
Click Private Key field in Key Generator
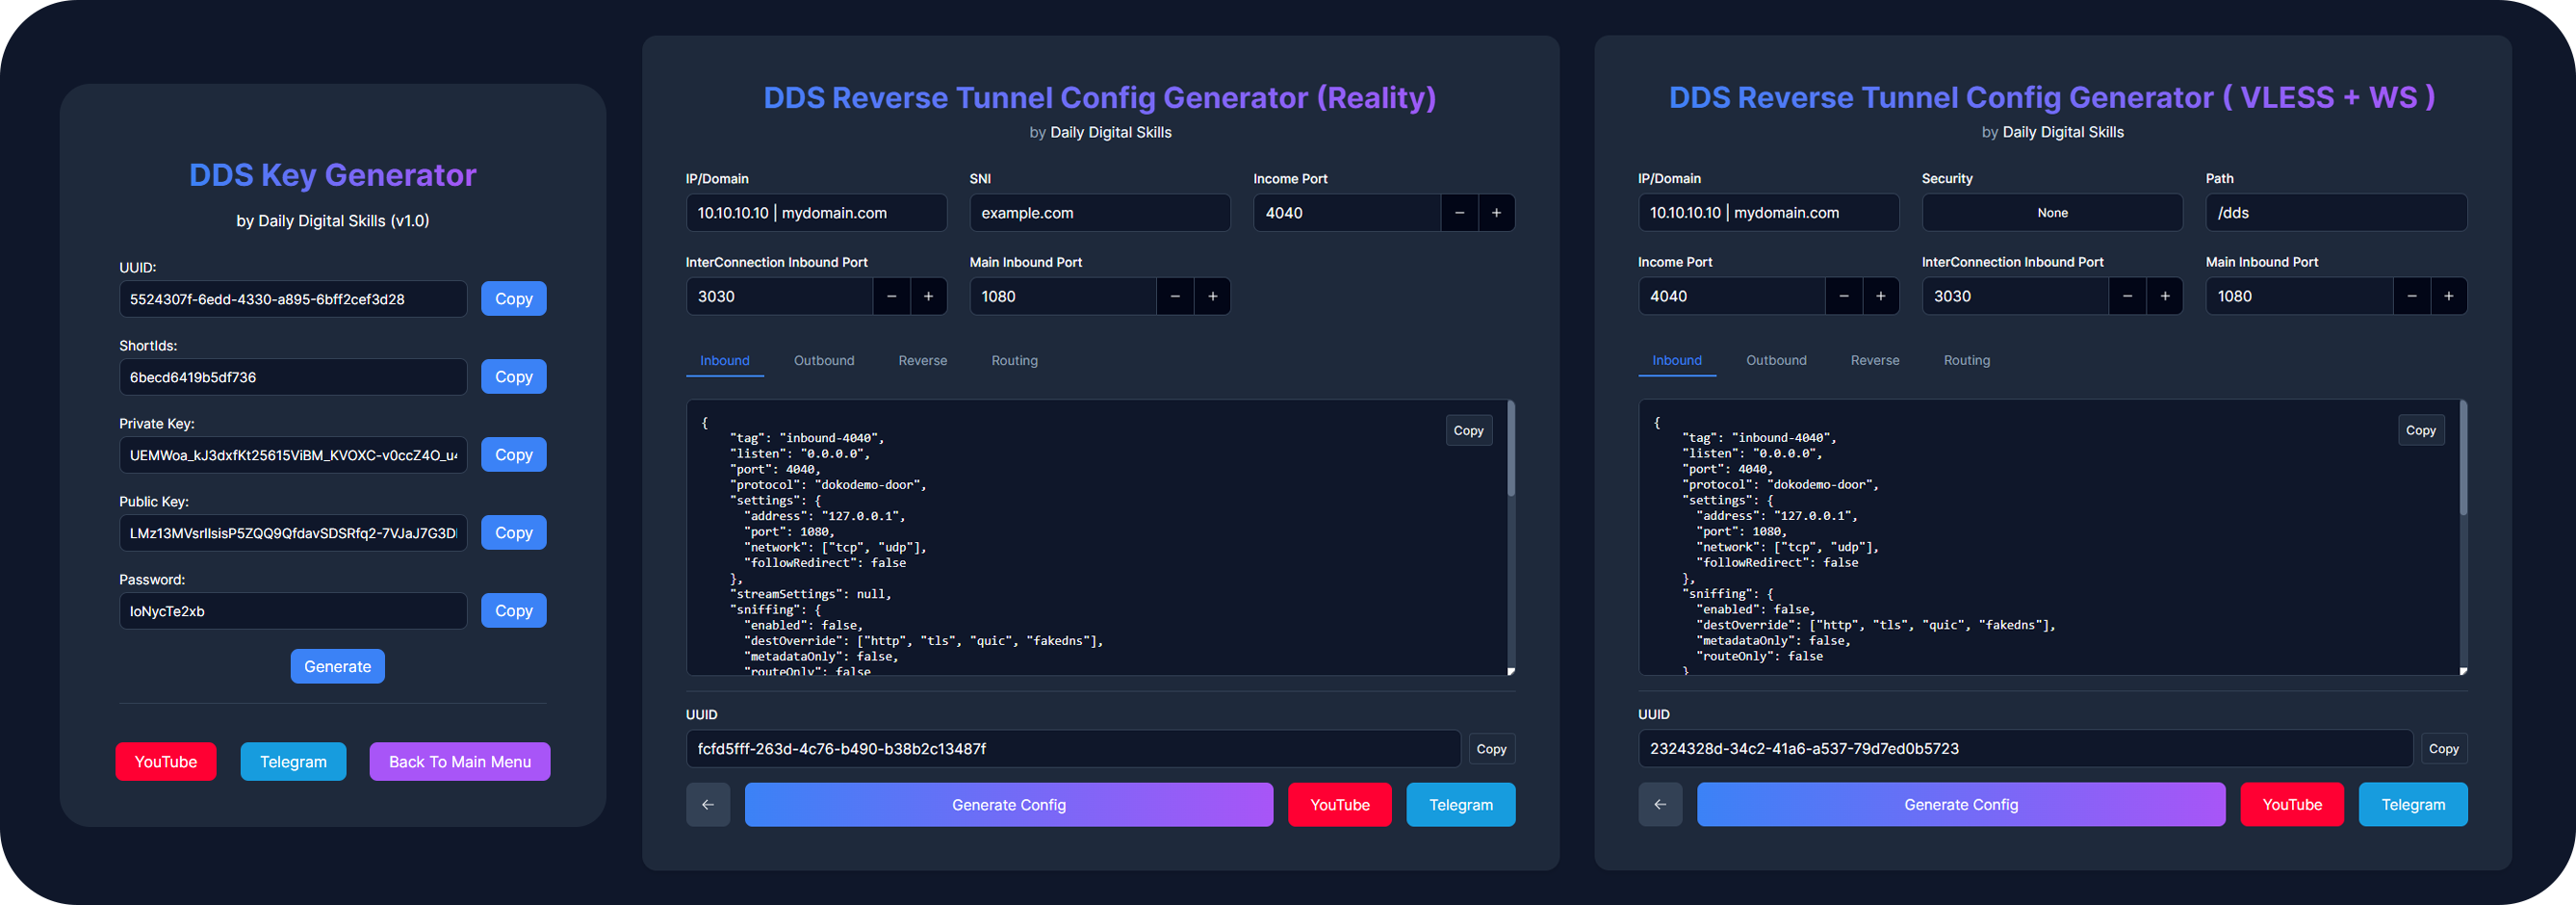[x=293, y=455]
